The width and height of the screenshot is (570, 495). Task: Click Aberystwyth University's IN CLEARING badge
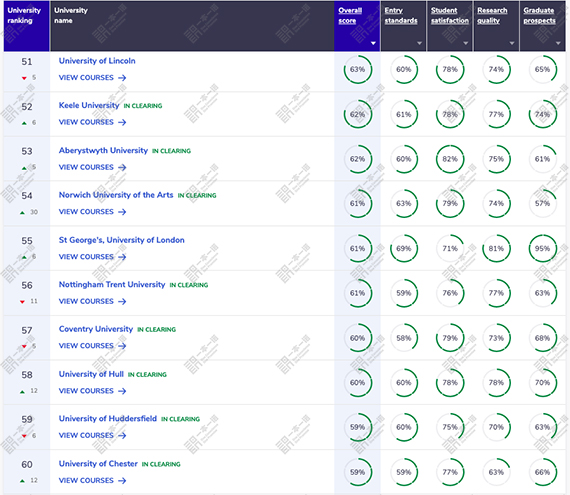tap(171, 151)
